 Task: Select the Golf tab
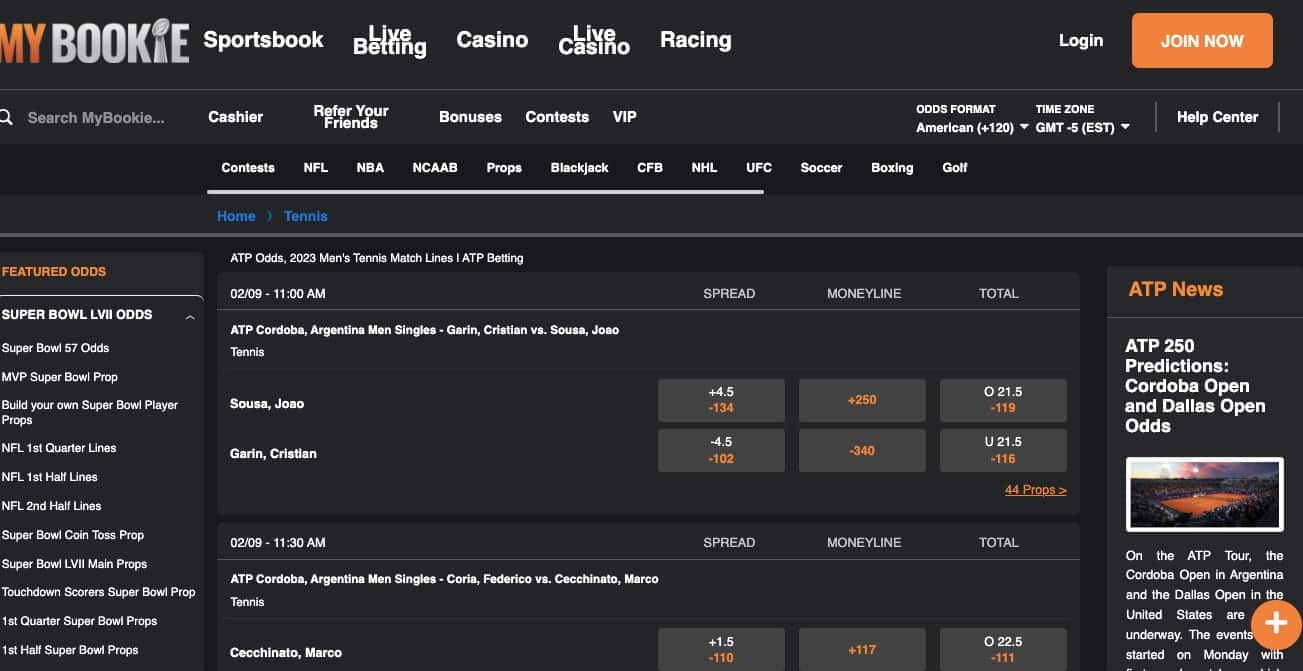(955, 168)
